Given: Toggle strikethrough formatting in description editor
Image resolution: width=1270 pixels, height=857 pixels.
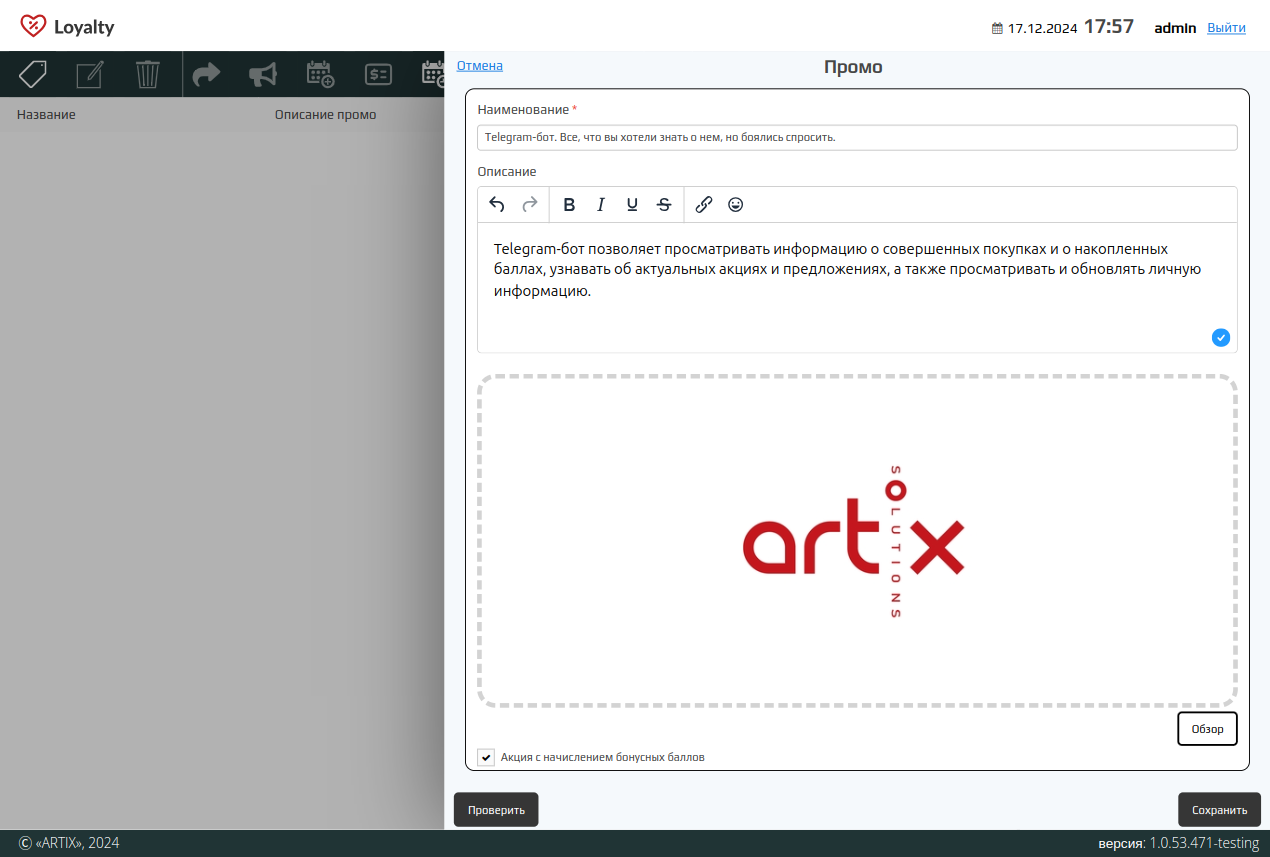Looking at the screenshot, I should tap(664, 205).
